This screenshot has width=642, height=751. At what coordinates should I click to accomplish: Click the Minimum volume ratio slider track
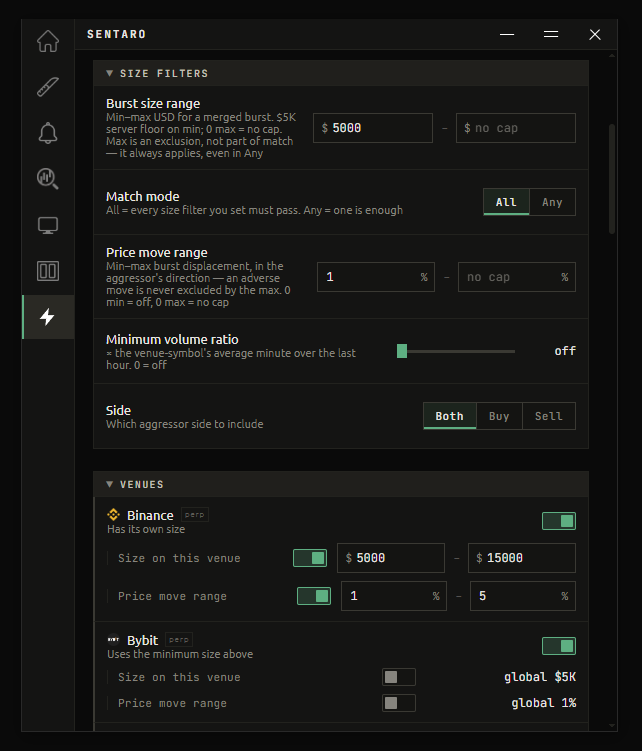pos(456,351)
